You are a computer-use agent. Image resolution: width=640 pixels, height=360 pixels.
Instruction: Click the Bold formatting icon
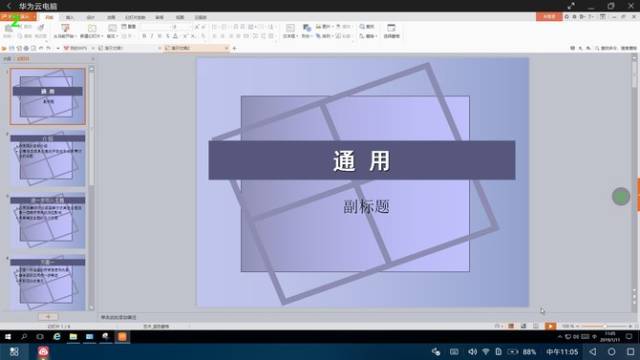tap(144, 36)
